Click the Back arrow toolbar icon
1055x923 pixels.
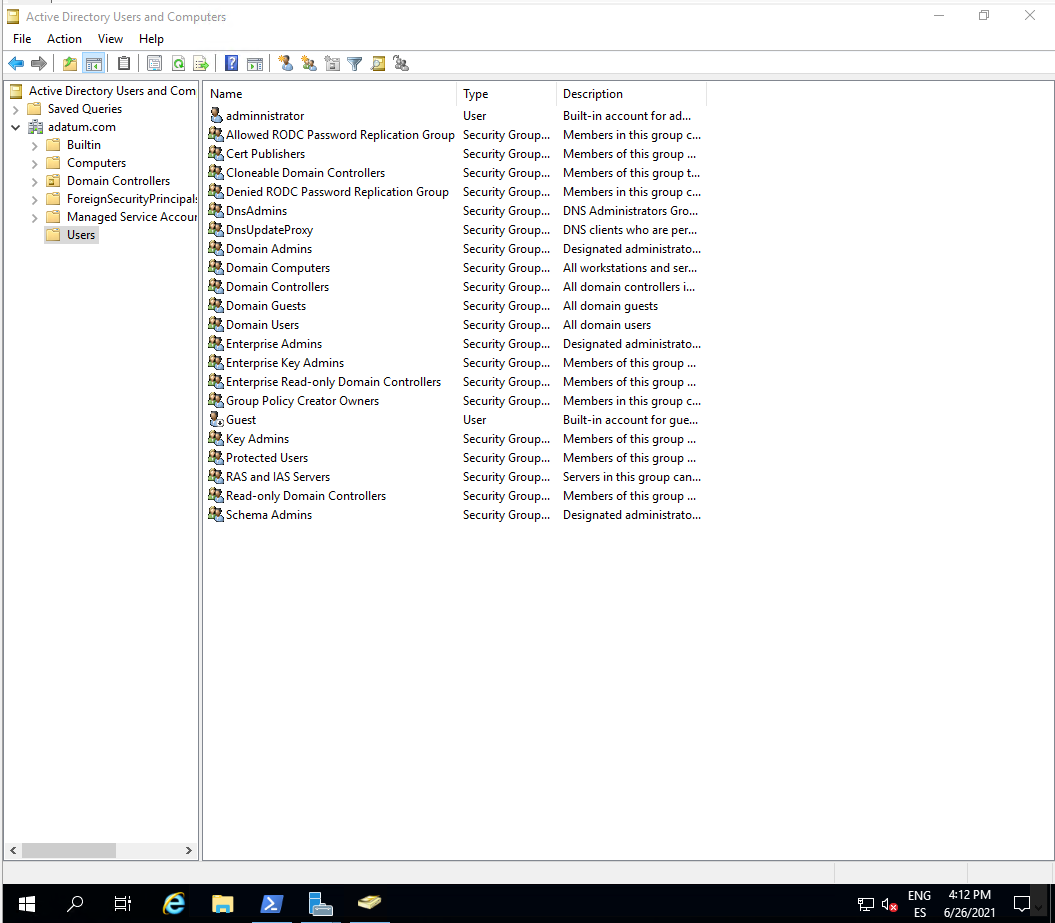(x=16, y=64)
